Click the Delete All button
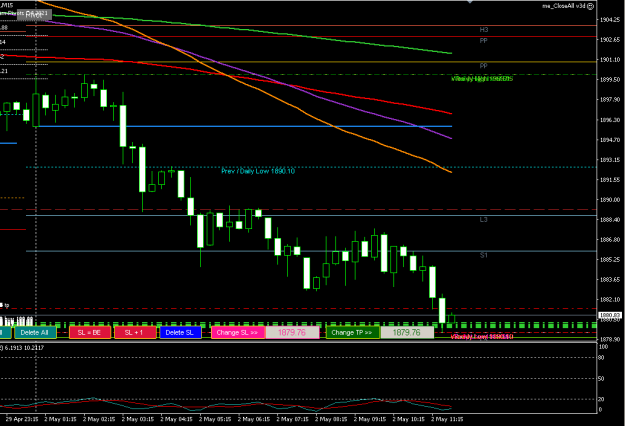Screen dimensions: 625x426 coord(35,332)
